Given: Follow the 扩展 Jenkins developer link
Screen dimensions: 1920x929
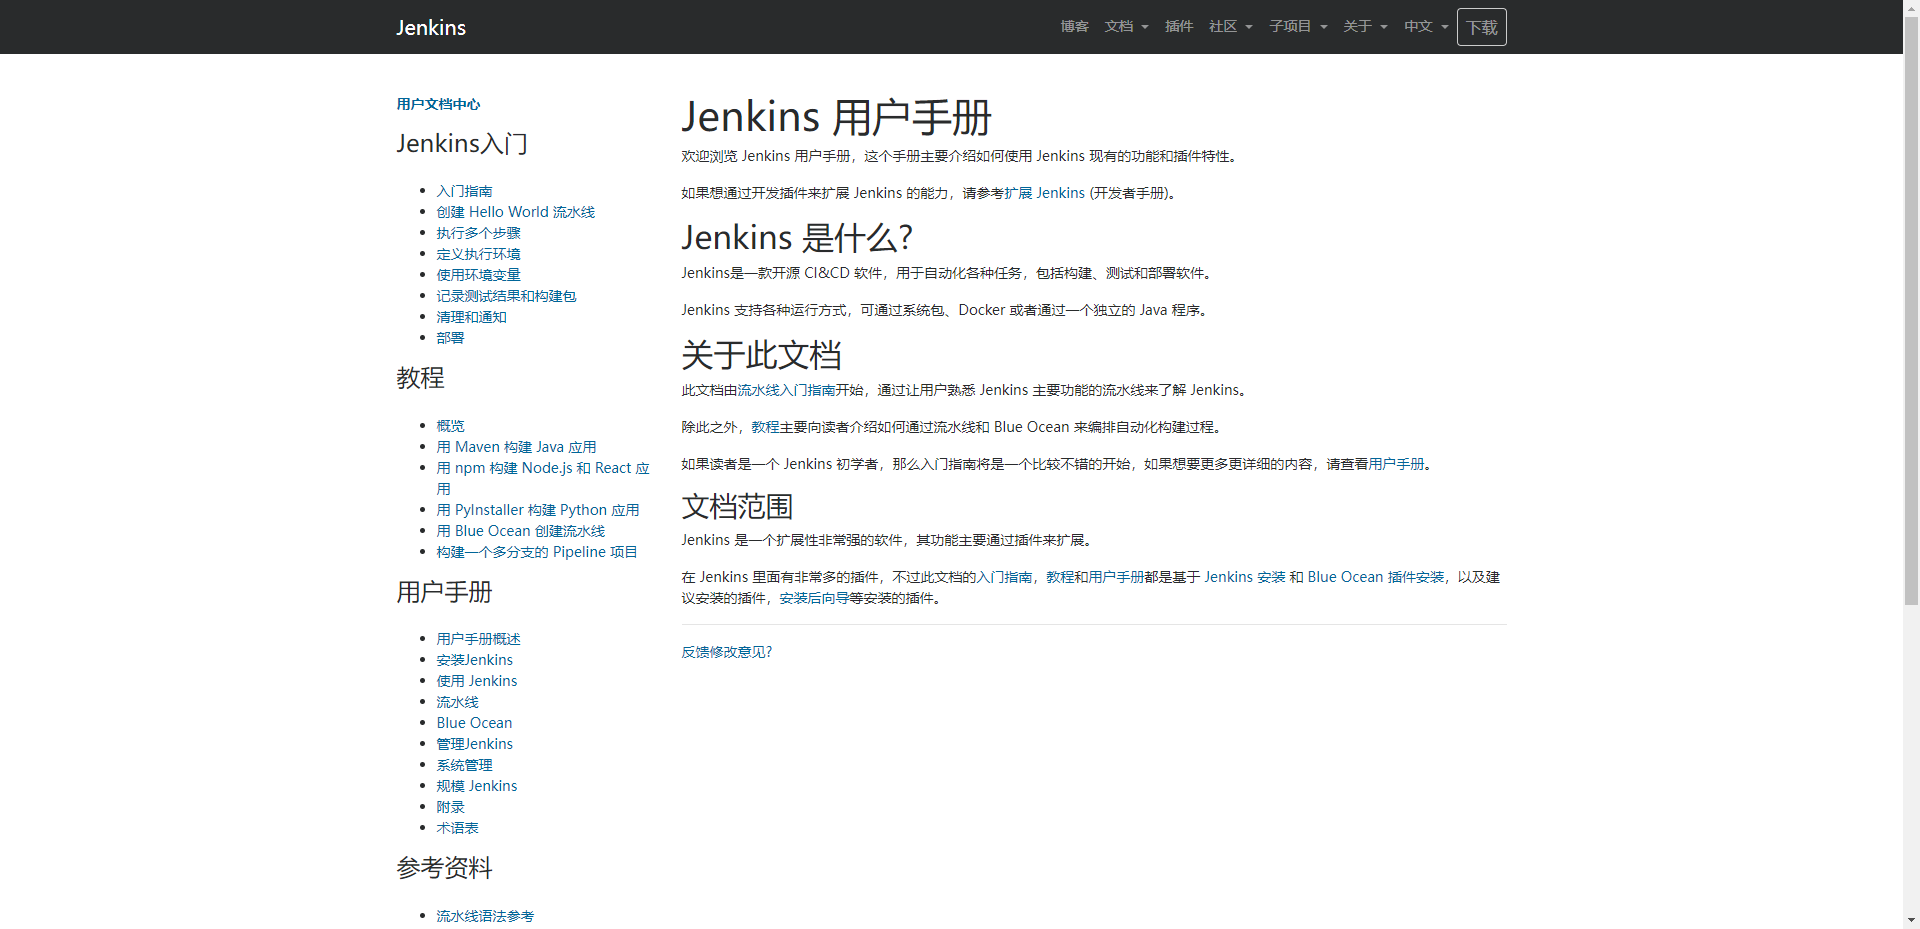Looking at the screenshot, I should click(x=1045, y=193).
